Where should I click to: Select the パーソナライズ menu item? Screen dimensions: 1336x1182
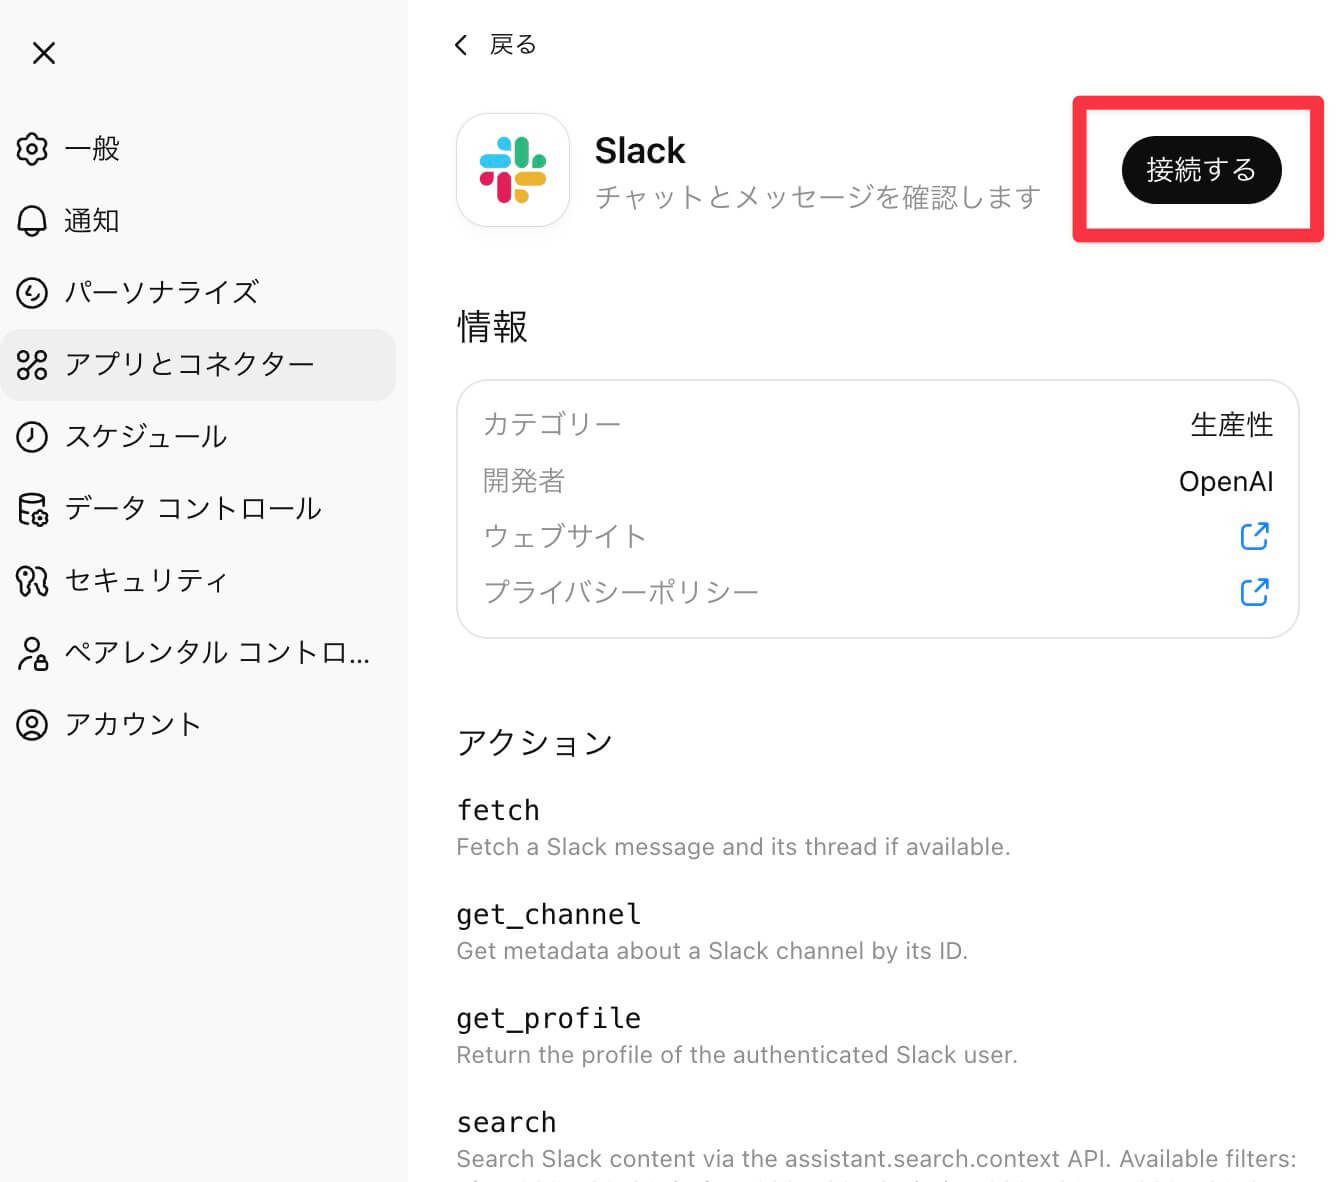pyautogui.click(x=162, y=293)
